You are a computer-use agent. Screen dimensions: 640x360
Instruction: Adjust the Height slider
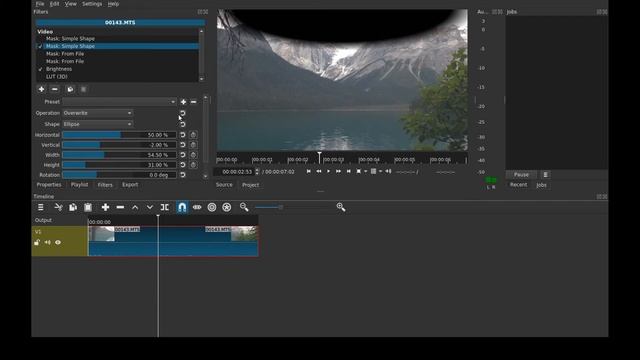click(119, 165)
